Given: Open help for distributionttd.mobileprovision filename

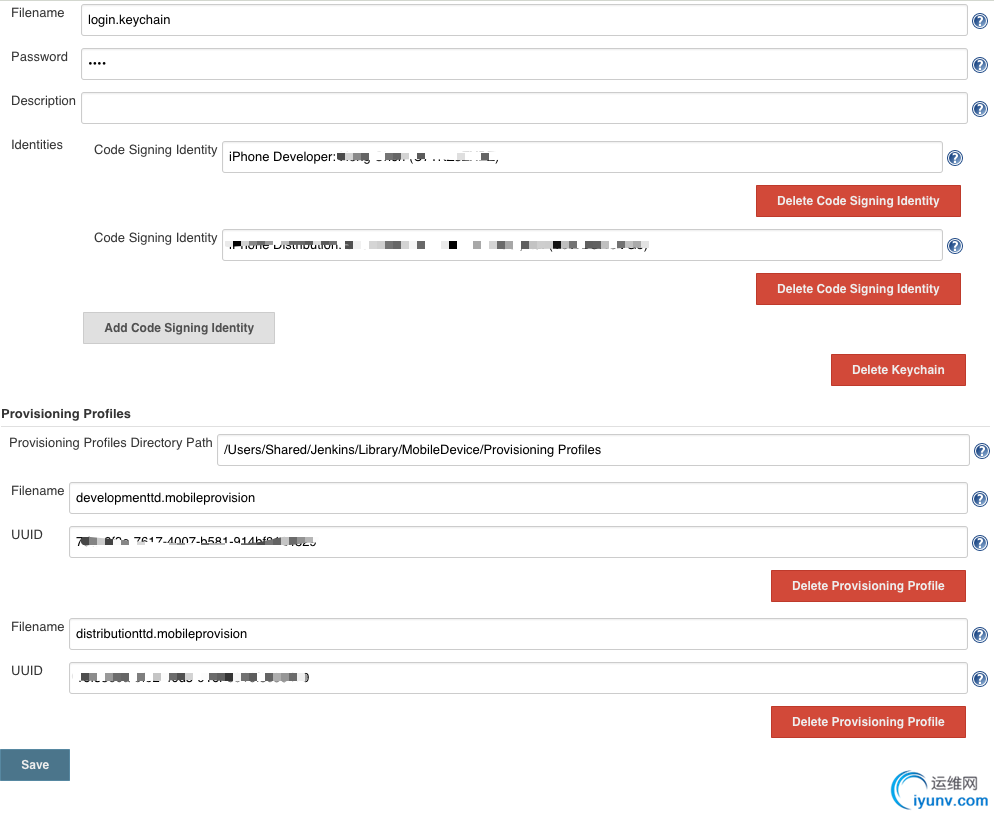Looking at the screenshot, I should click(979, 635).
